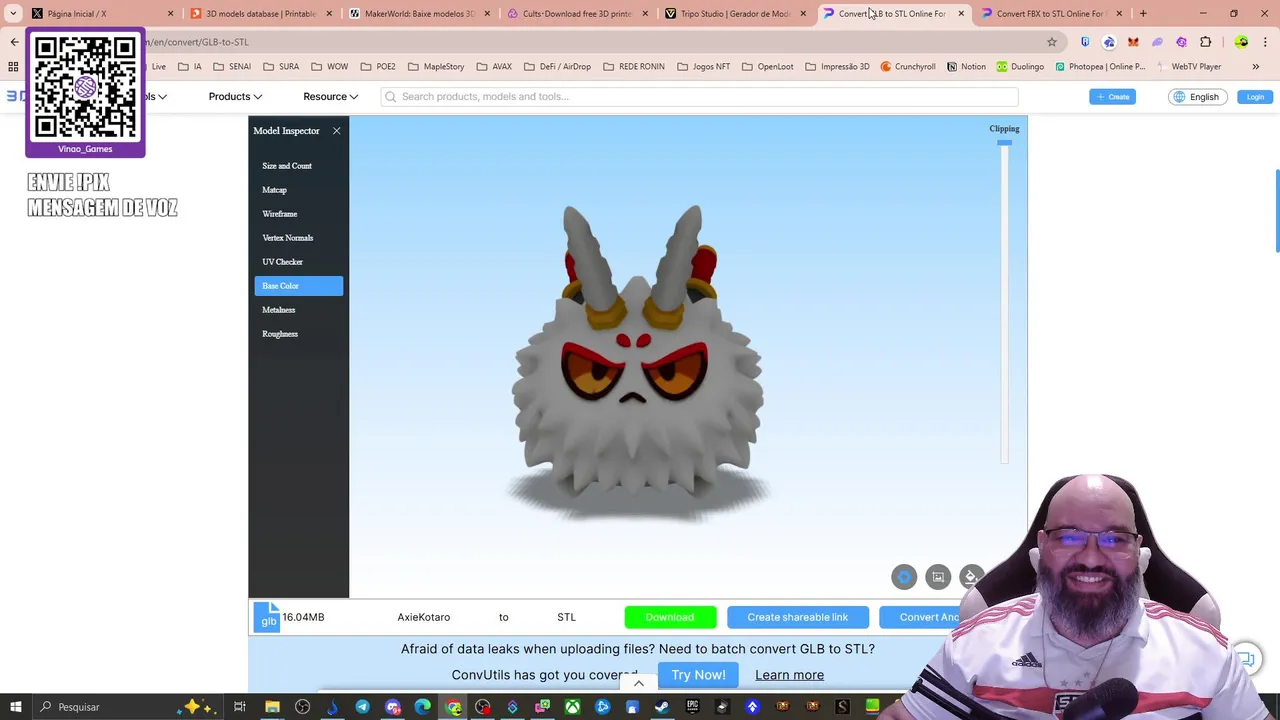
Task: Click the Try Now! button
Action: coord(698,675)
